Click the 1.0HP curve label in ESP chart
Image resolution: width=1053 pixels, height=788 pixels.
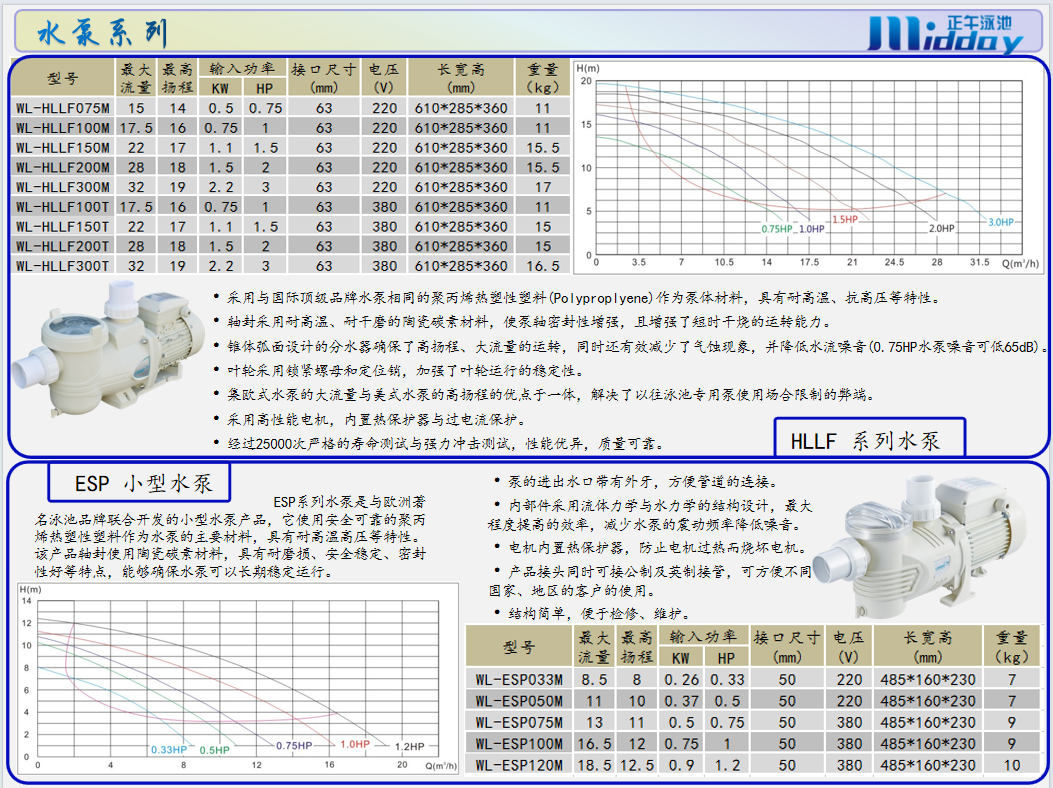click(355, 744)
